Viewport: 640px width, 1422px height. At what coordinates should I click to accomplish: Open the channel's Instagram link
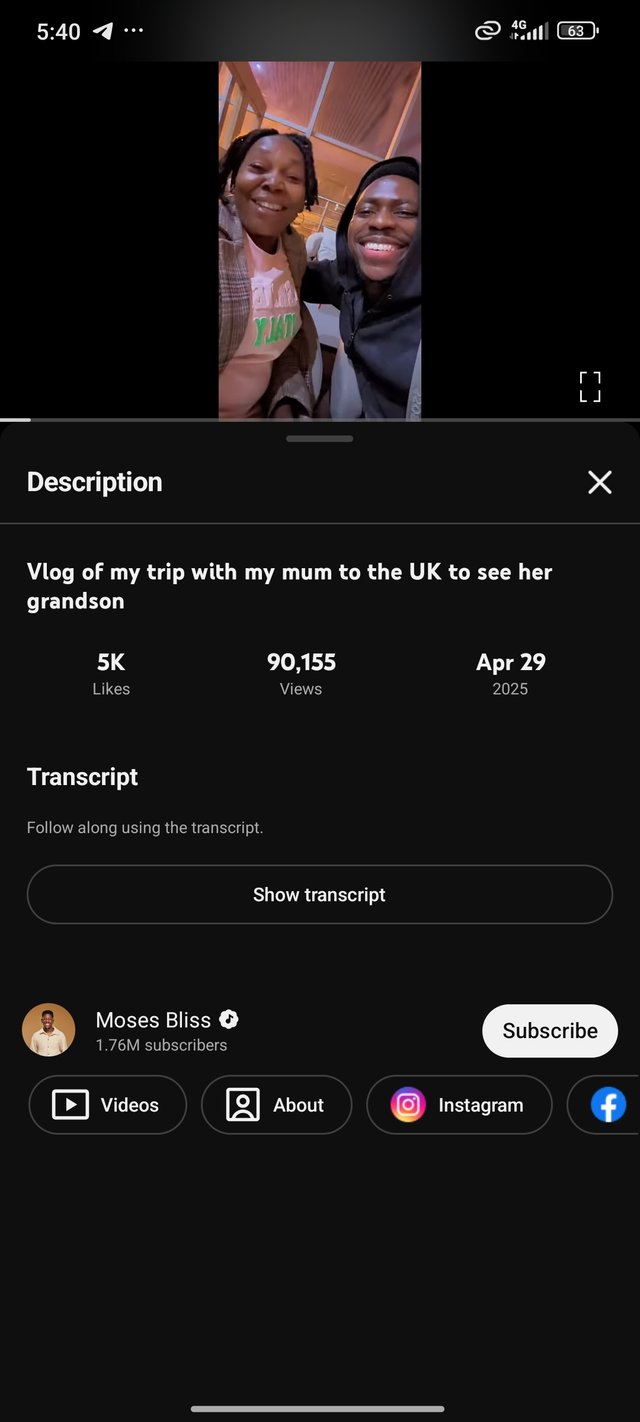[459, 1105]
